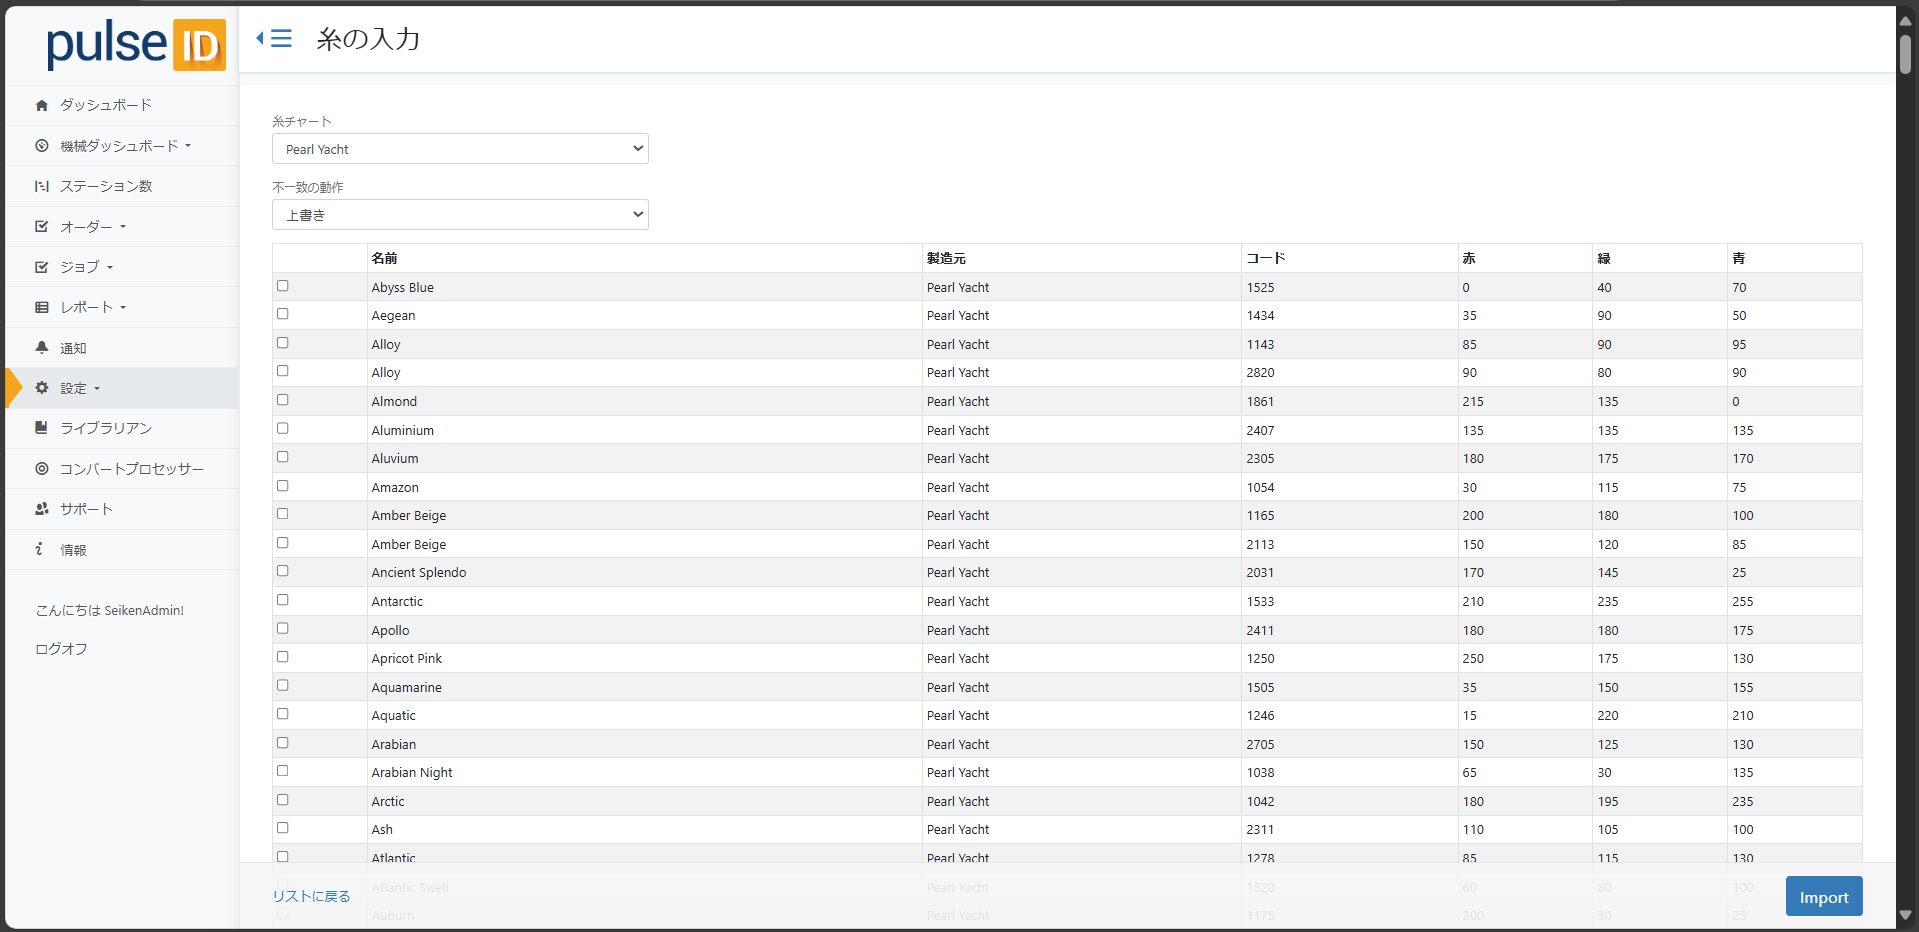Viewport: 1919px width, 932px height.
Task: Click the home icon beside ダッシュボード
Action: (x=41, y=105)
